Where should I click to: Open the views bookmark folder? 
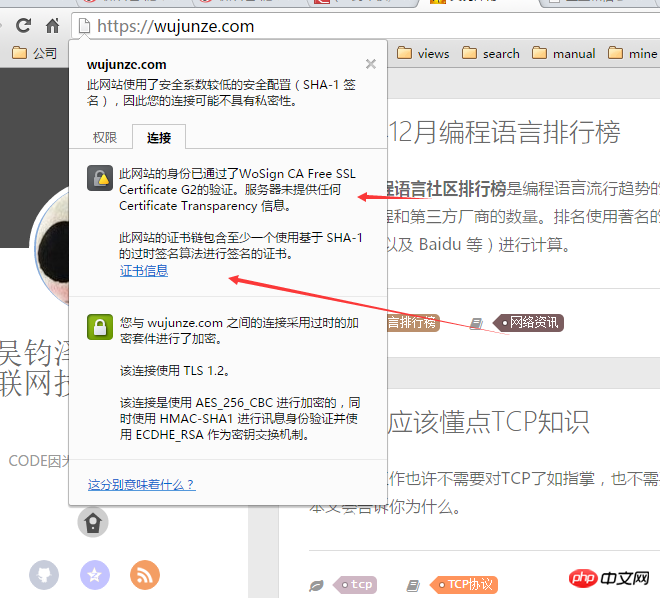pyautogui.click(x=423, y=53)
